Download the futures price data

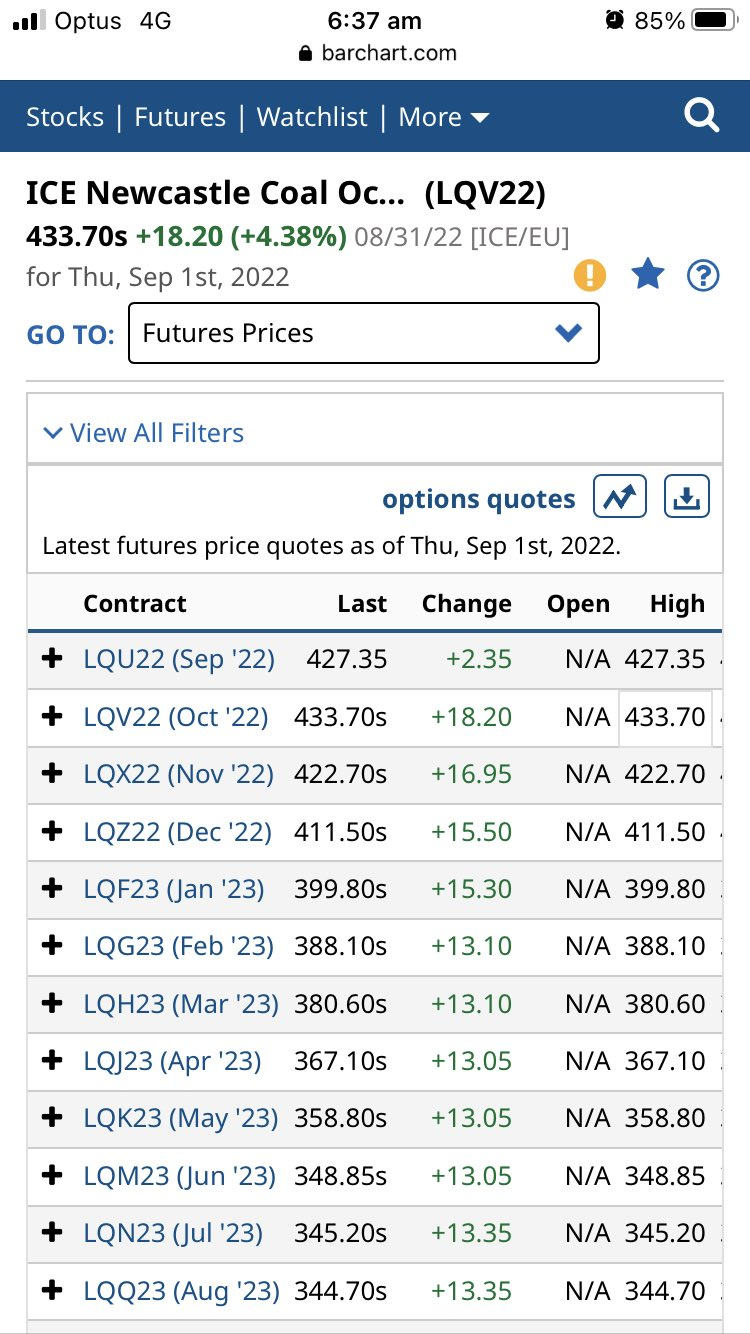(687, 497)
